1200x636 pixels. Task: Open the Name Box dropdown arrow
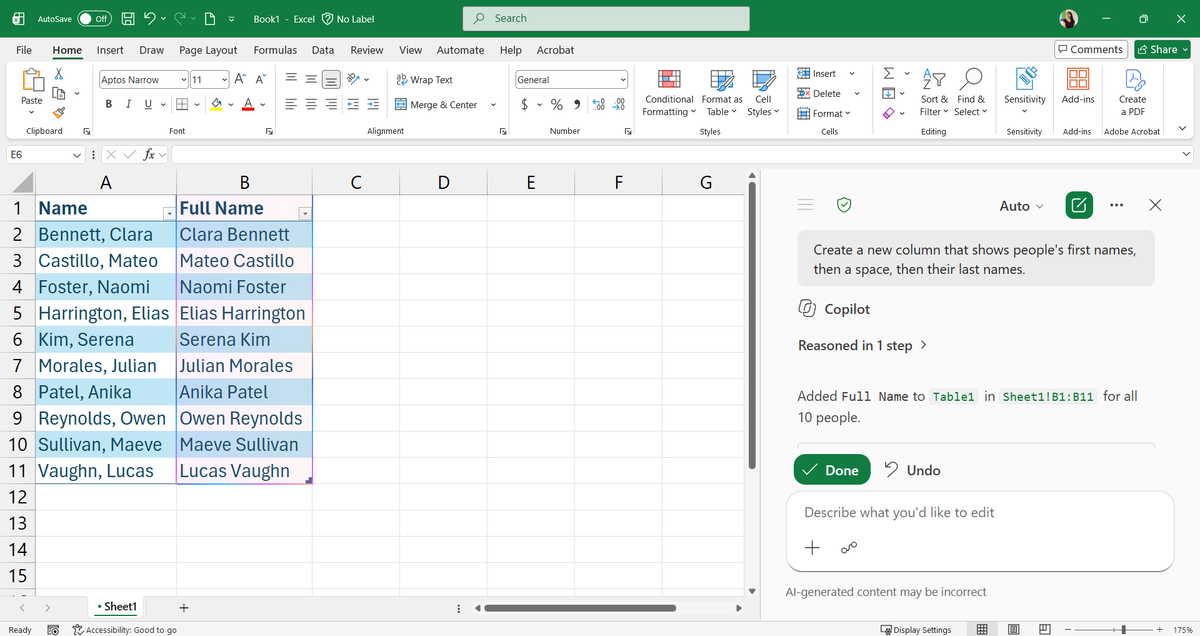tap(77, 154)
